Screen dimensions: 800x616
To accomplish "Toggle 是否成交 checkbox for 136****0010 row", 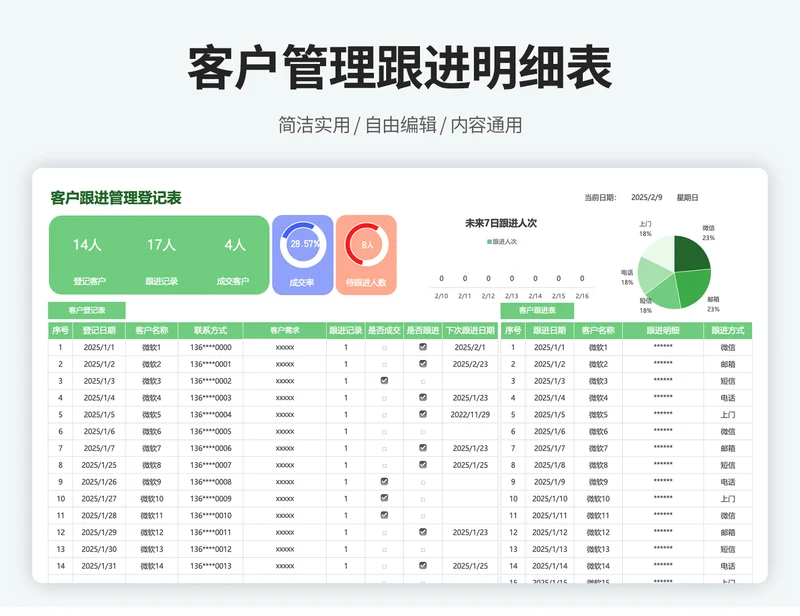I will pos(384,515).
